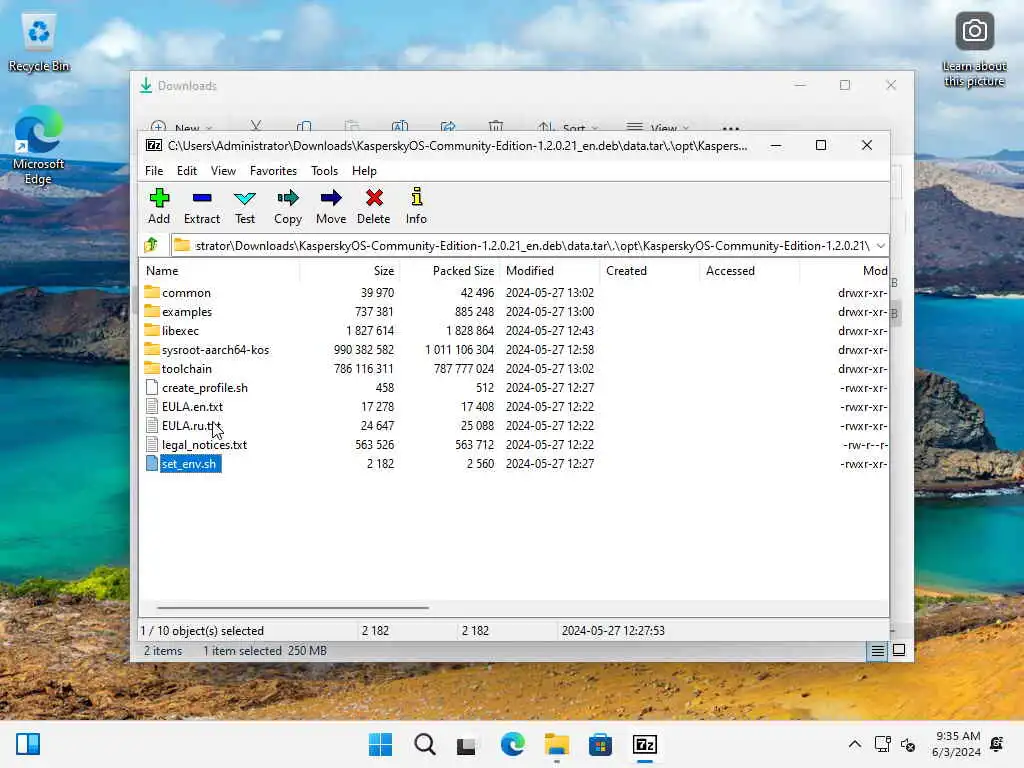The width and height of the screenshot is (1024, 768).
Task: Select the libexec folder
Action: pyautogui.click(x=180, y=330)
